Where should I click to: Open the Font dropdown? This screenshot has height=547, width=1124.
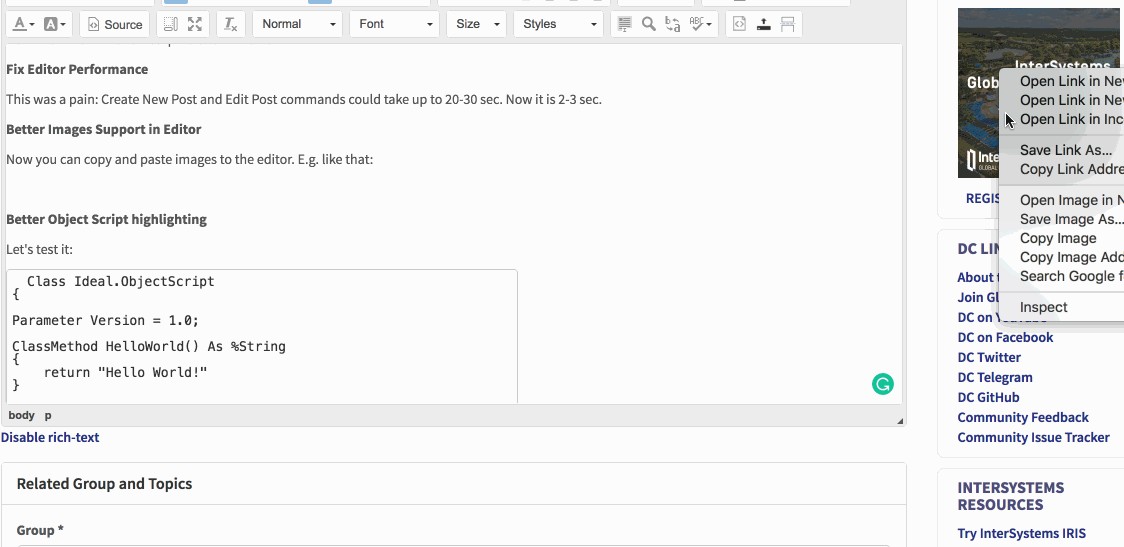(x=394, y=24)
